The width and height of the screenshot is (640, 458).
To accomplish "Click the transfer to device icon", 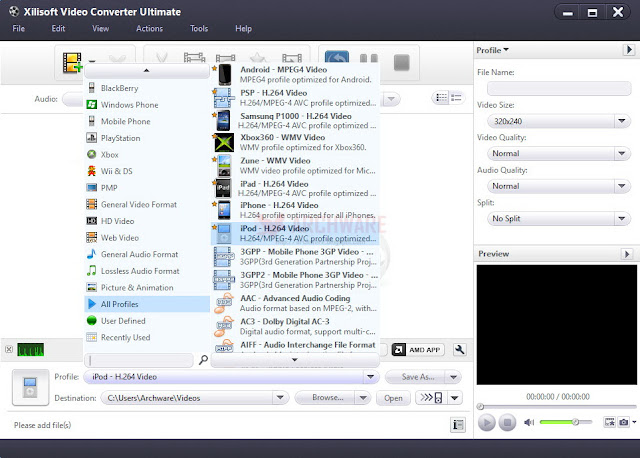I will [x=431, y=398].
